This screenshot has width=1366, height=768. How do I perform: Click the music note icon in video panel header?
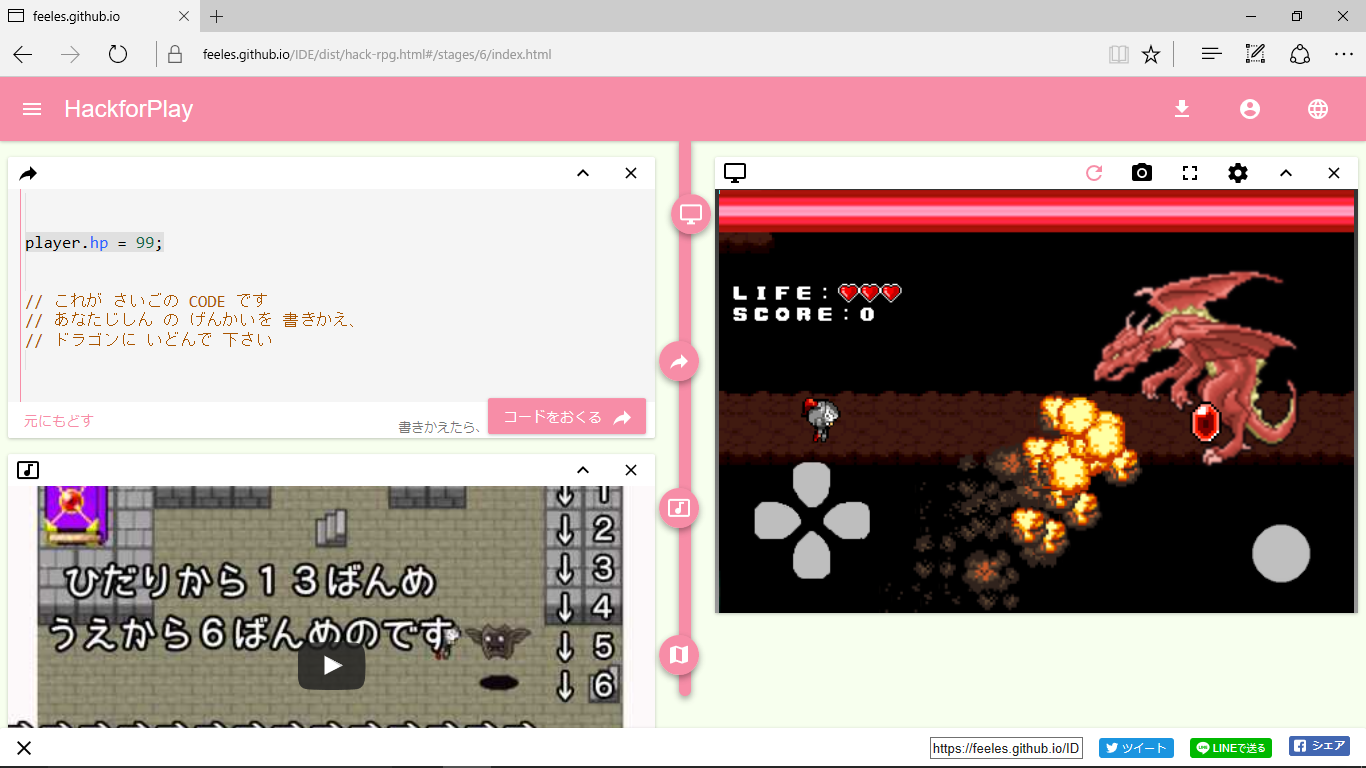pos(28,470)
